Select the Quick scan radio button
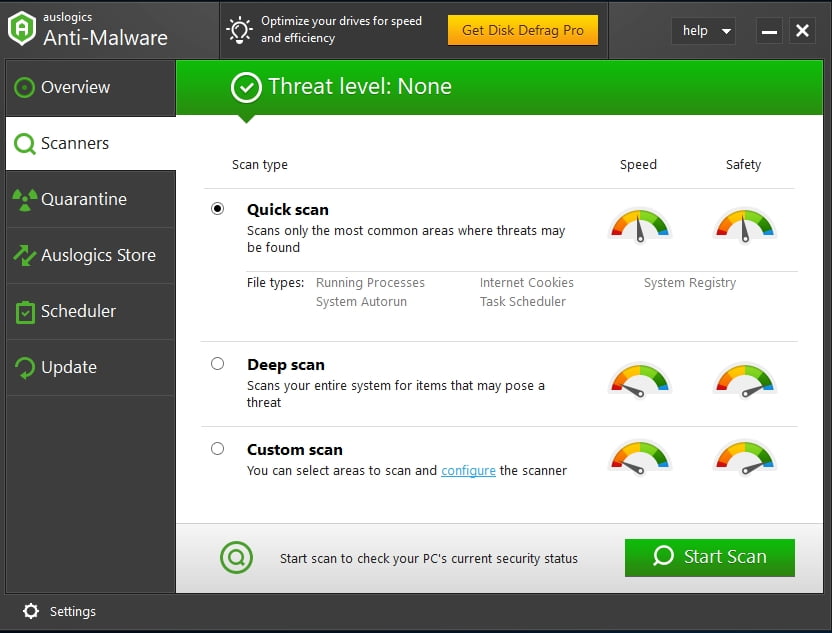832x633 pixels. click(217, 208)
